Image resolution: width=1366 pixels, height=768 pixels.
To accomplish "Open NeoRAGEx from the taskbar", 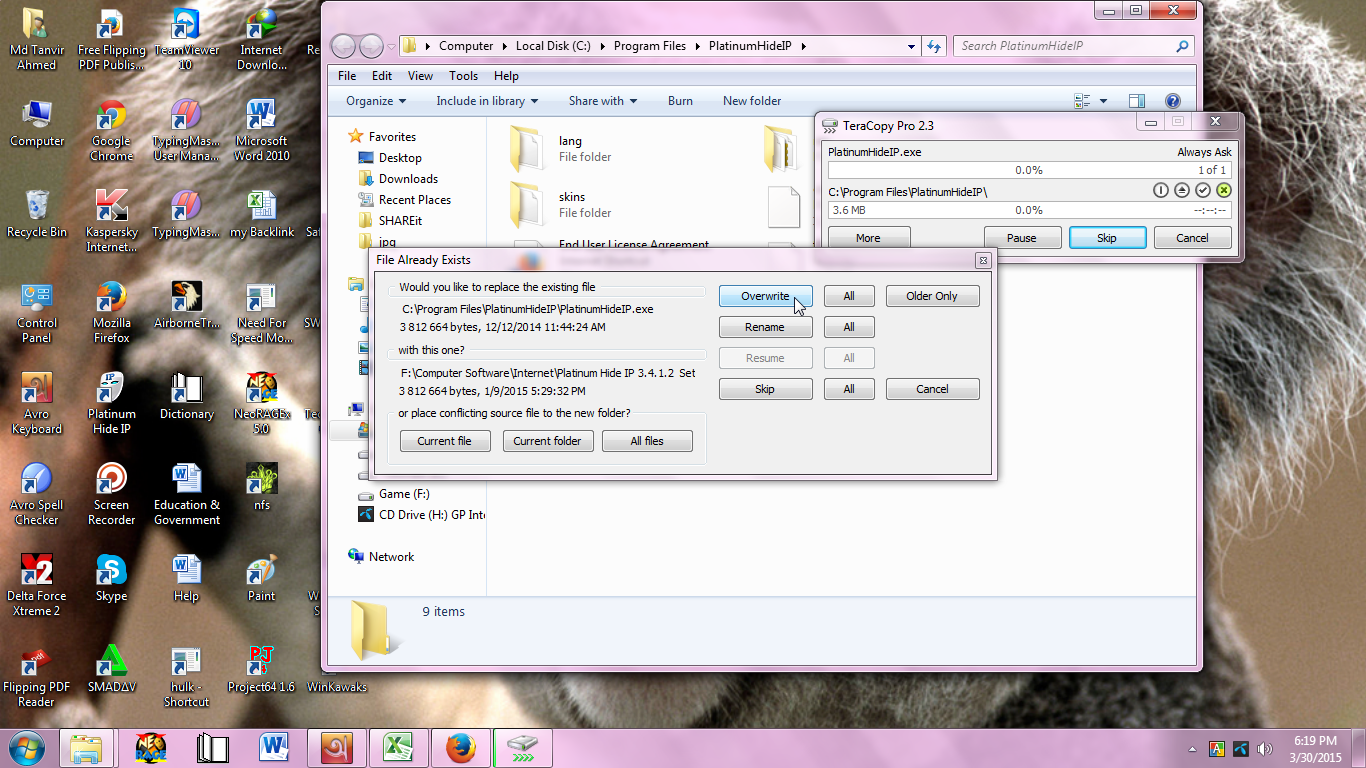I will point(150,748).
